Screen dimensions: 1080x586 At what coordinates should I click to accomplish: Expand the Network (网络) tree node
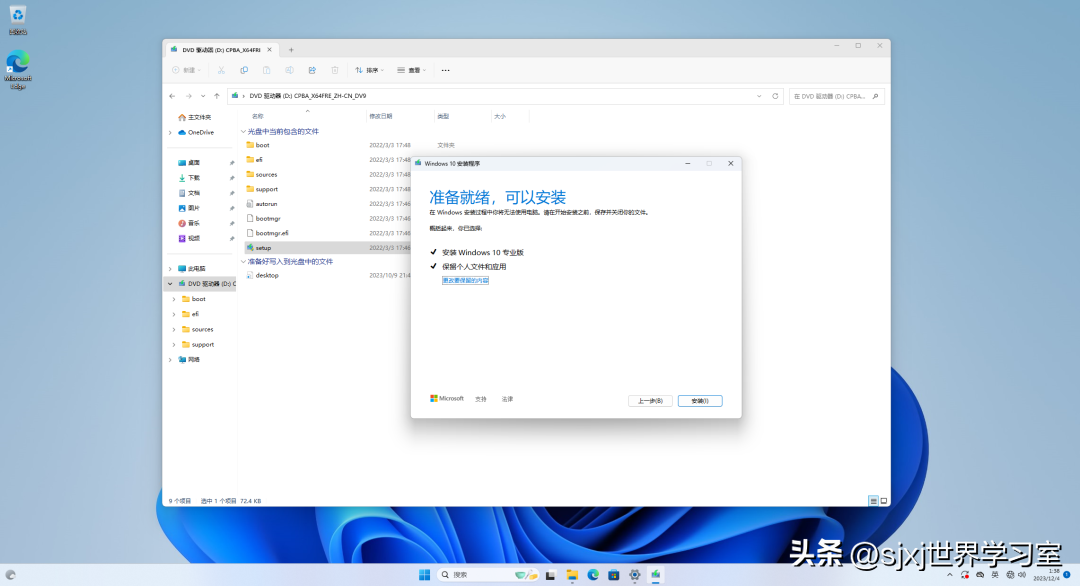pyautogui.click(x=171, y=359)
